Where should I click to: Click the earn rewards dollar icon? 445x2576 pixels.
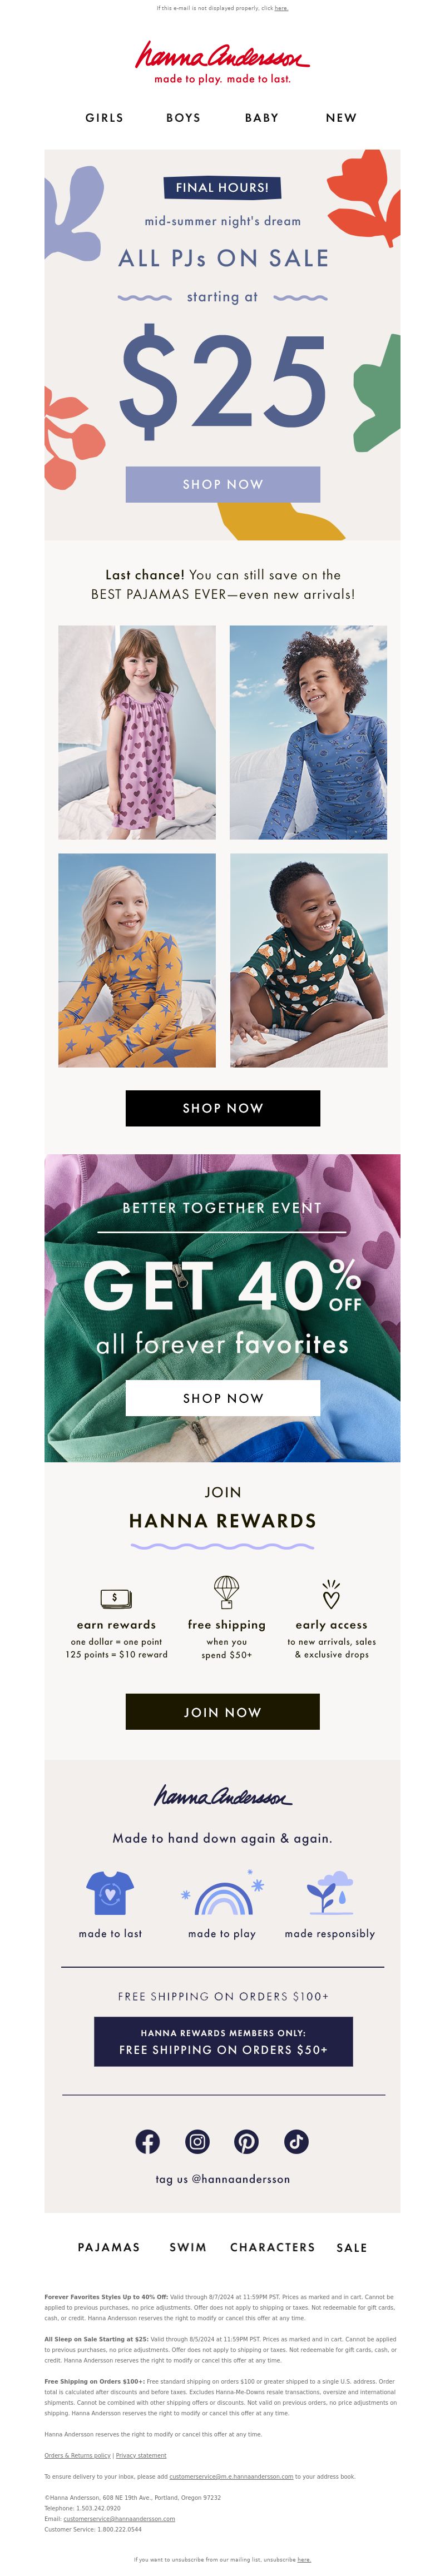(116, 1597)
